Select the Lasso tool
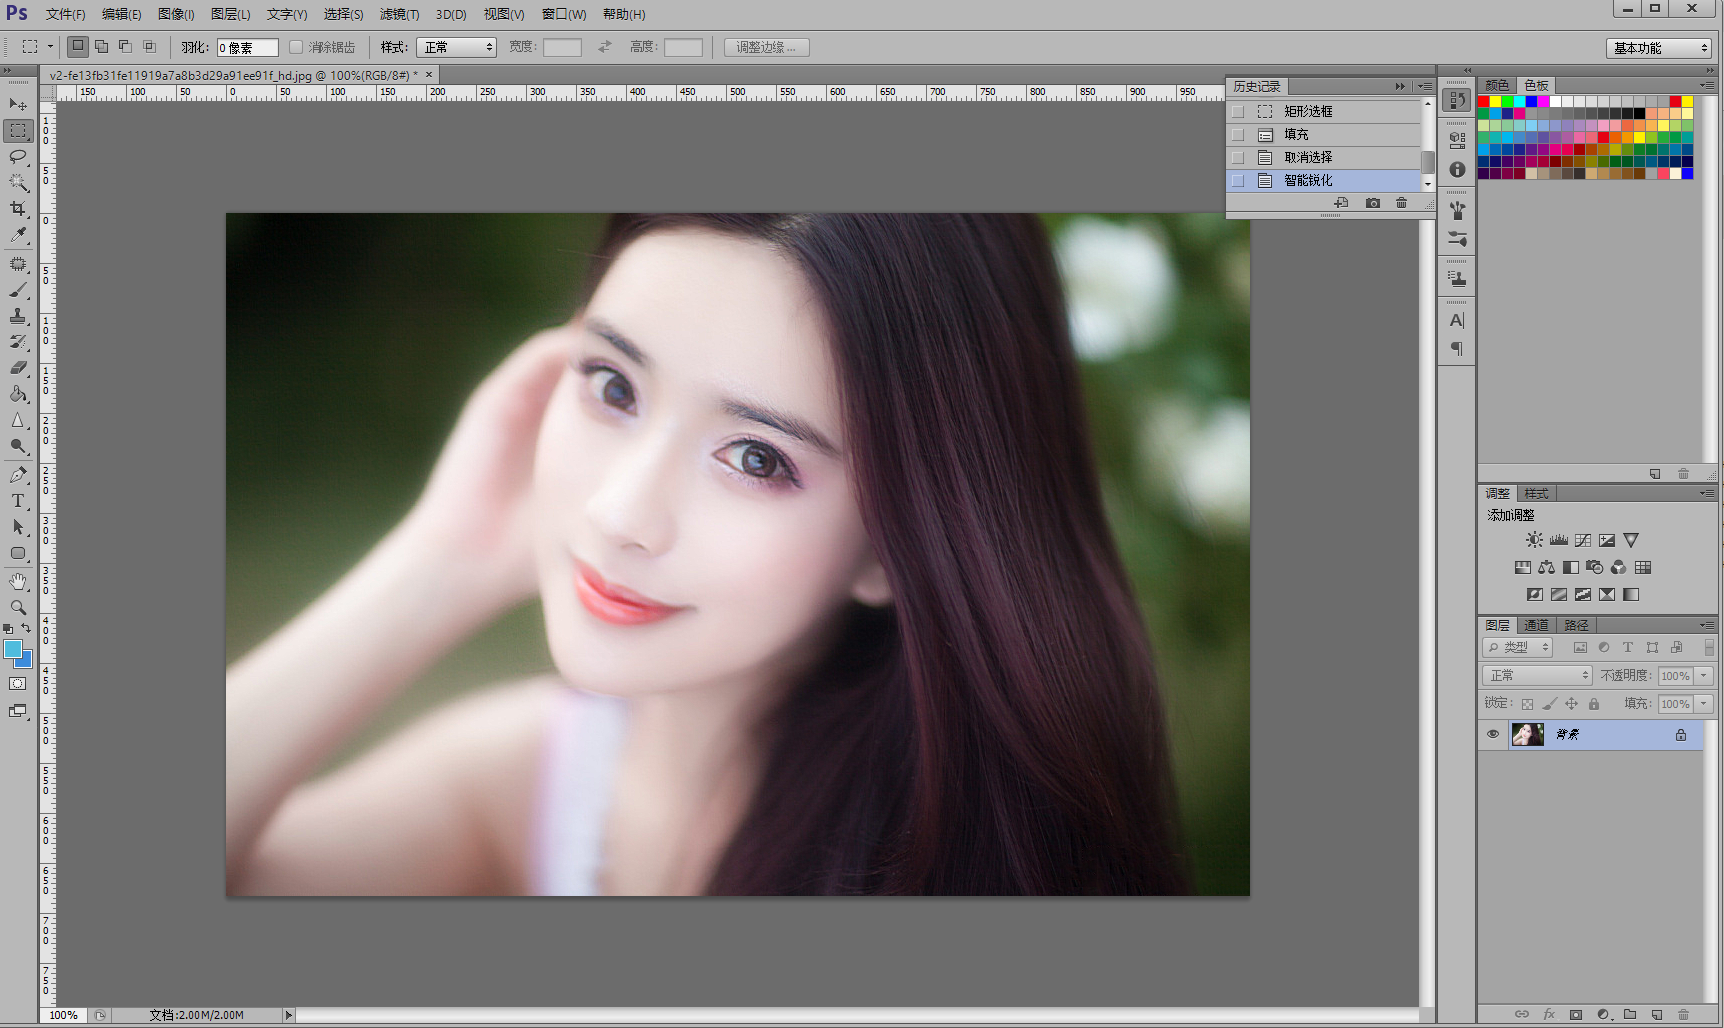1724x1028 pixels. (18, 156)
